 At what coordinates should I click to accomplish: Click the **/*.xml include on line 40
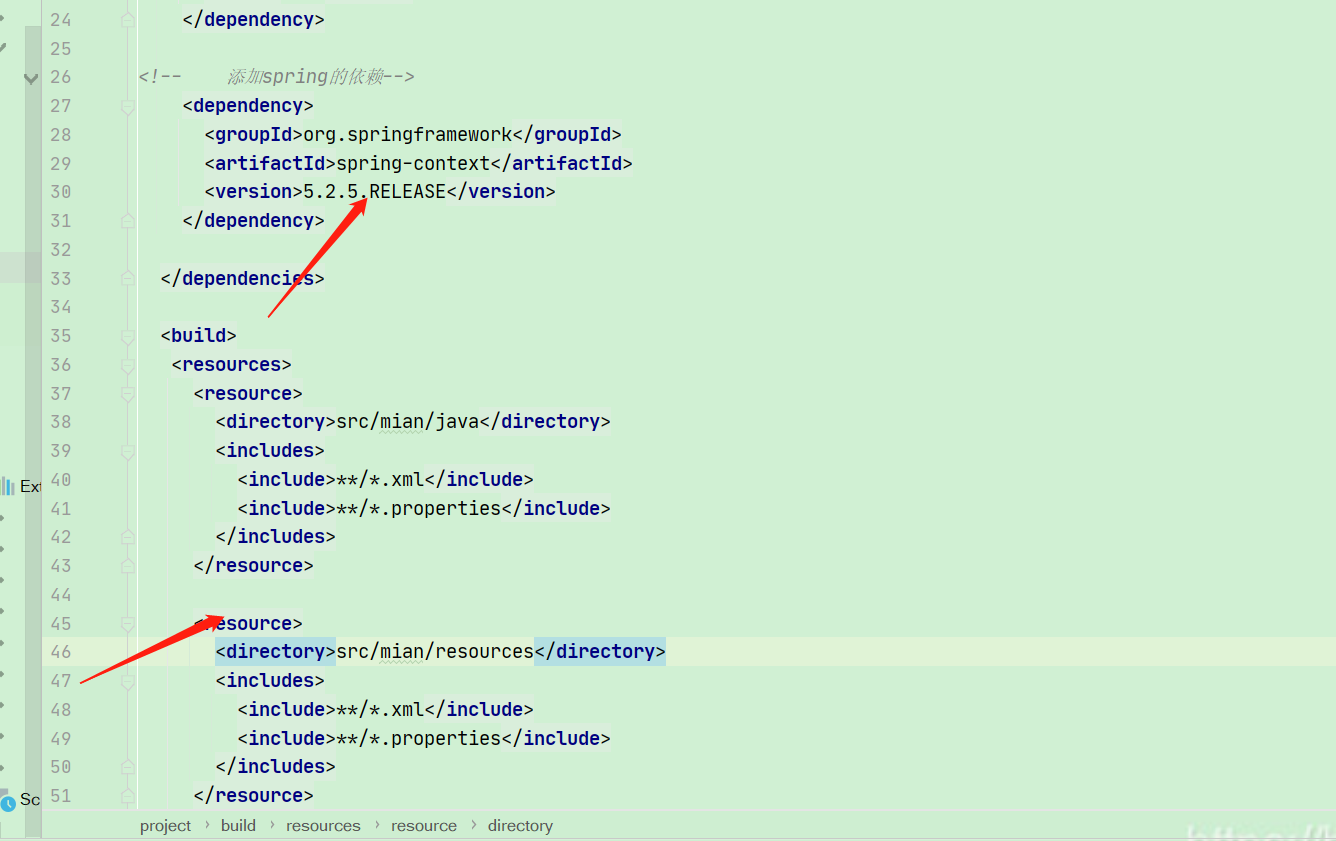click(x=380, y=480)
